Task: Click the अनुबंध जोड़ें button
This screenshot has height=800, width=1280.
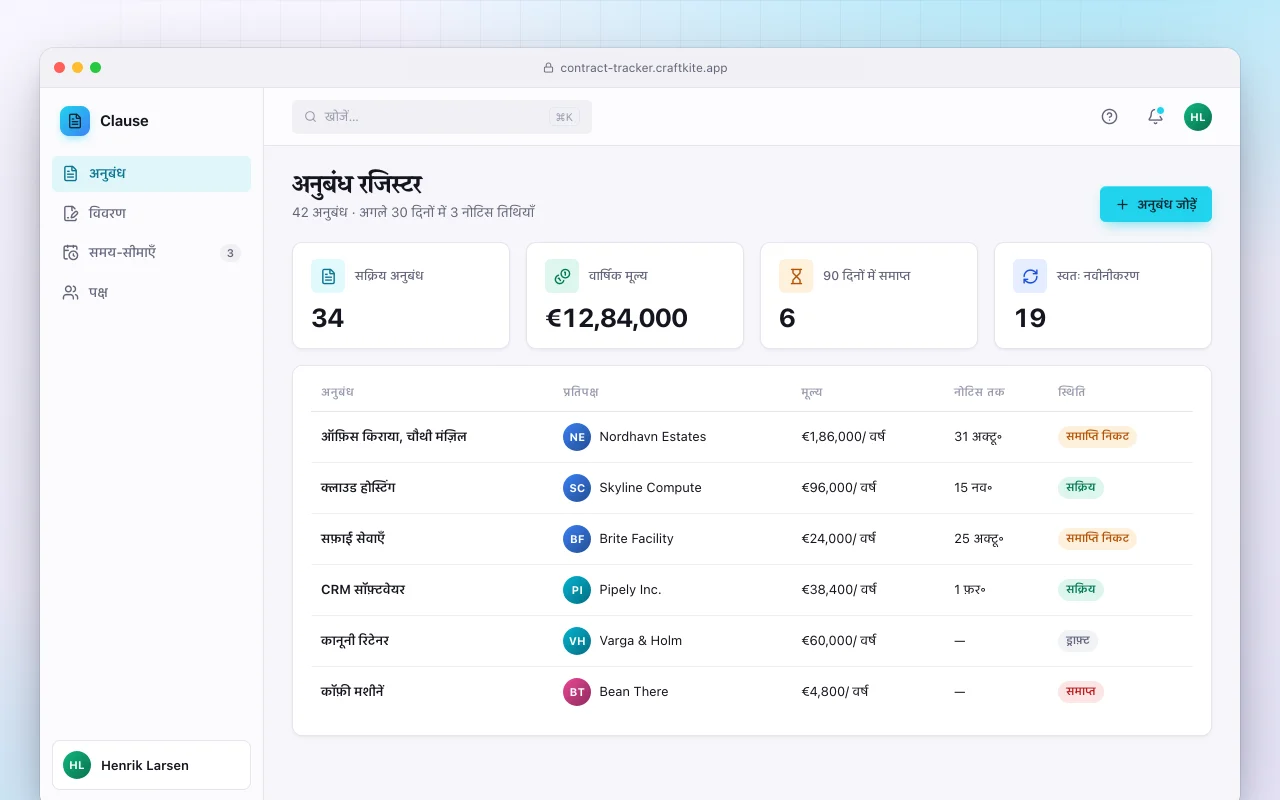Action: click(1156, 204)
